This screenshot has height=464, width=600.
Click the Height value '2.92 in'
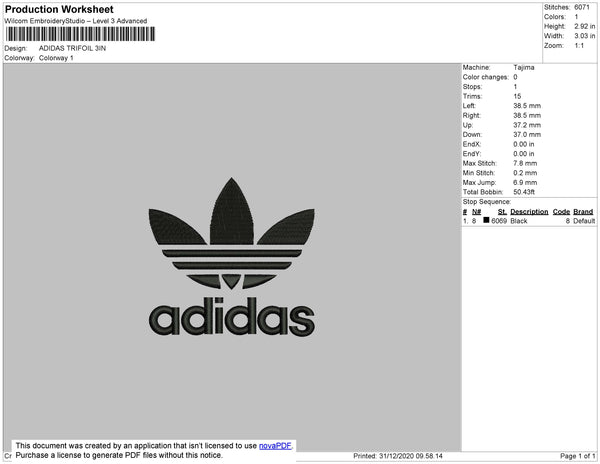tap(584, 26)
